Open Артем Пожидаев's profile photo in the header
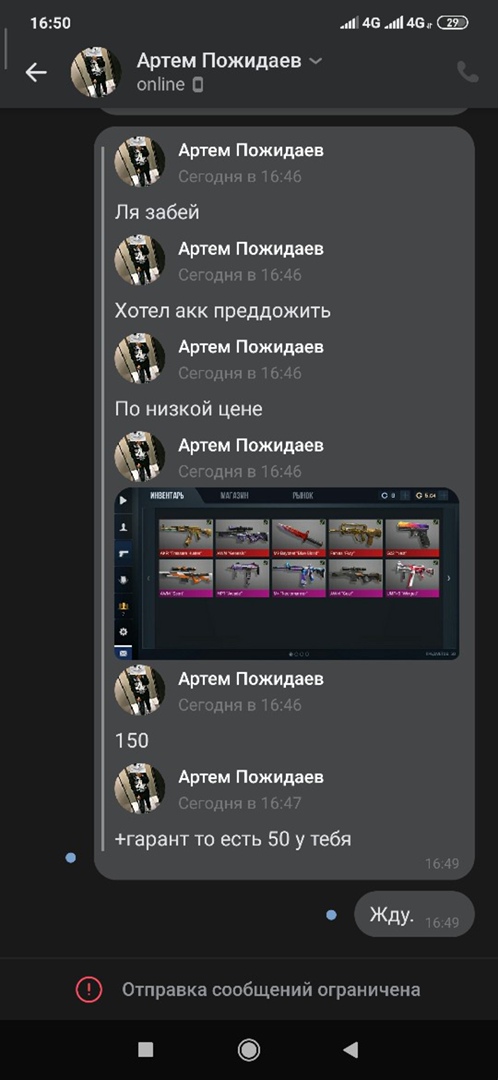 click(96, 72)
